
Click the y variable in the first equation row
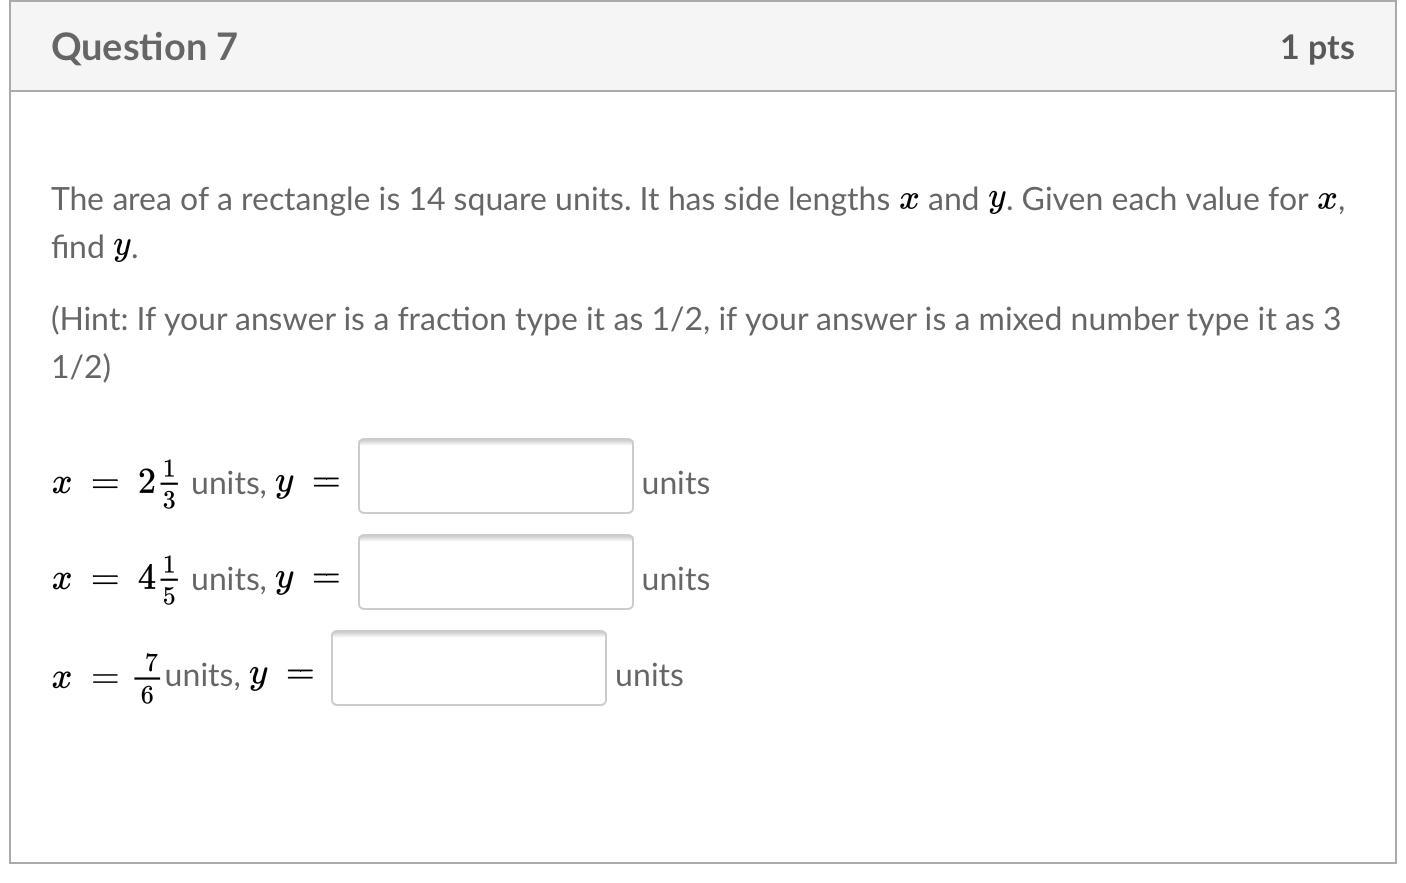(x=284, y=486)
